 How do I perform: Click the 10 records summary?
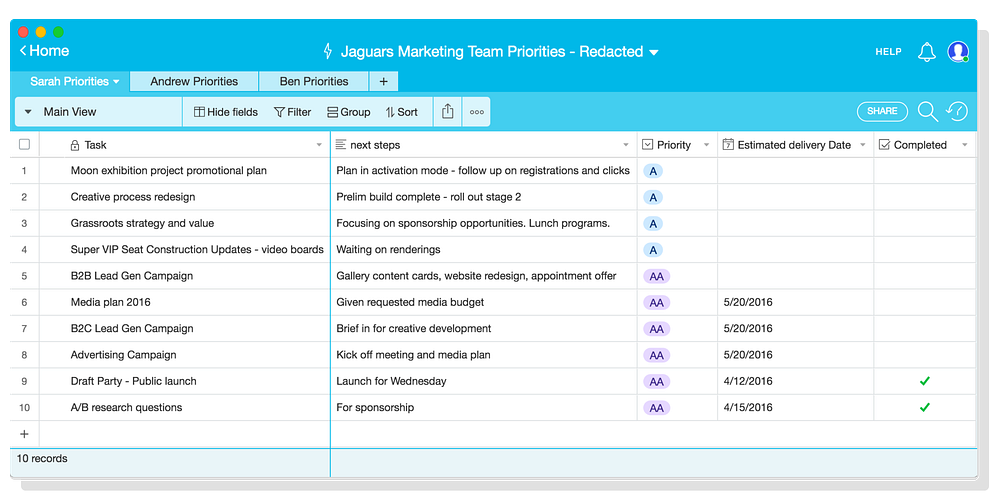tap(42, 459)
